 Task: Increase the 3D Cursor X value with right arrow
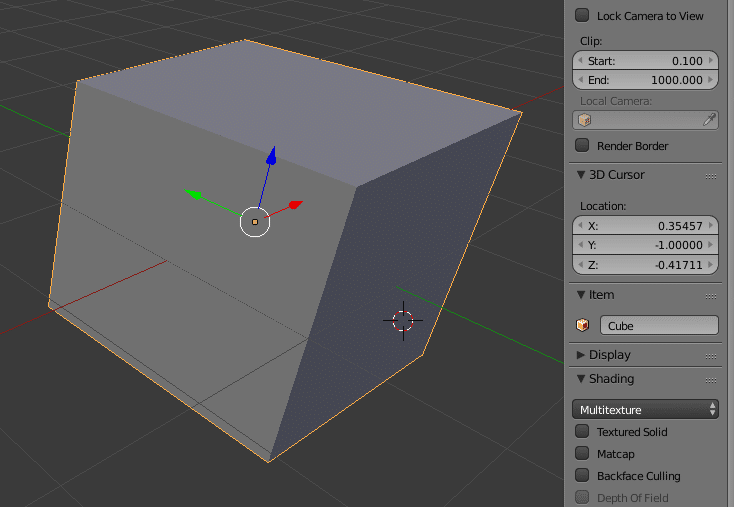(x=712, y=226)
